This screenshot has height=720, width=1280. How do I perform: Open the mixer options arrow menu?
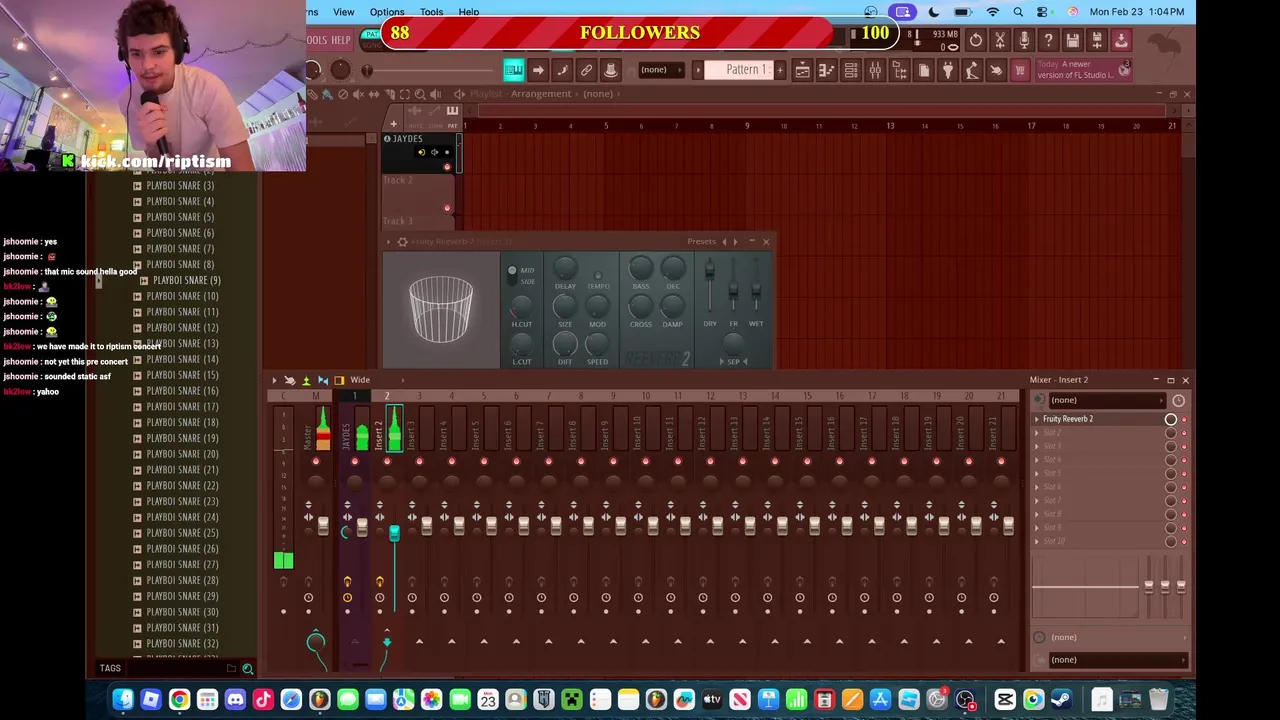[274, 380]
